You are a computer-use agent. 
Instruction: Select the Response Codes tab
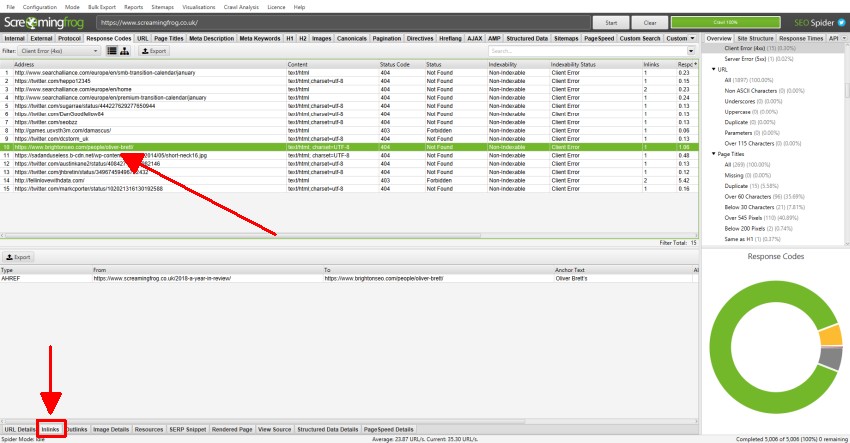point(108,38)
